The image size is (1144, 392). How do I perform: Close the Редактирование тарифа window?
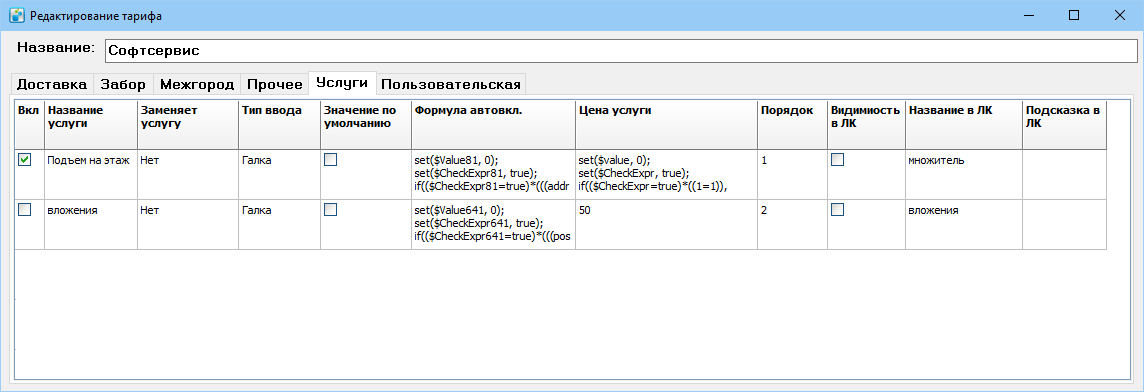(1120, 15)
